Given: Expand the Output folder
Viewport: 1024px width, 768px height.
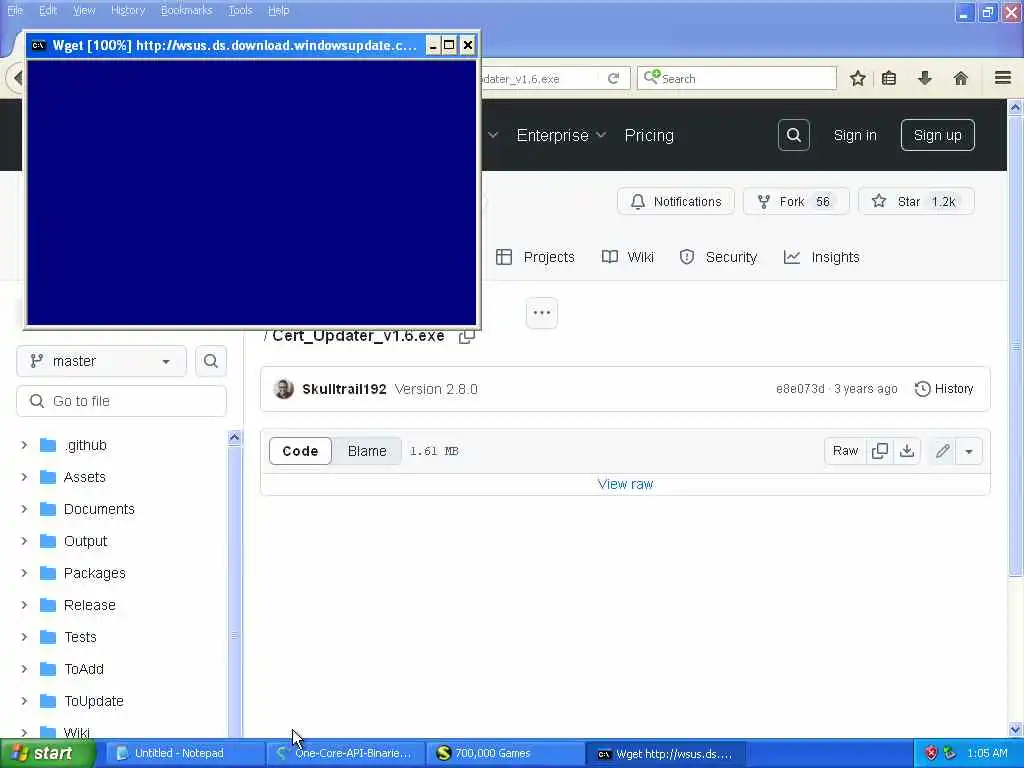Looking at the screenshot, I should pyautogui.click(x=24, y=541).
